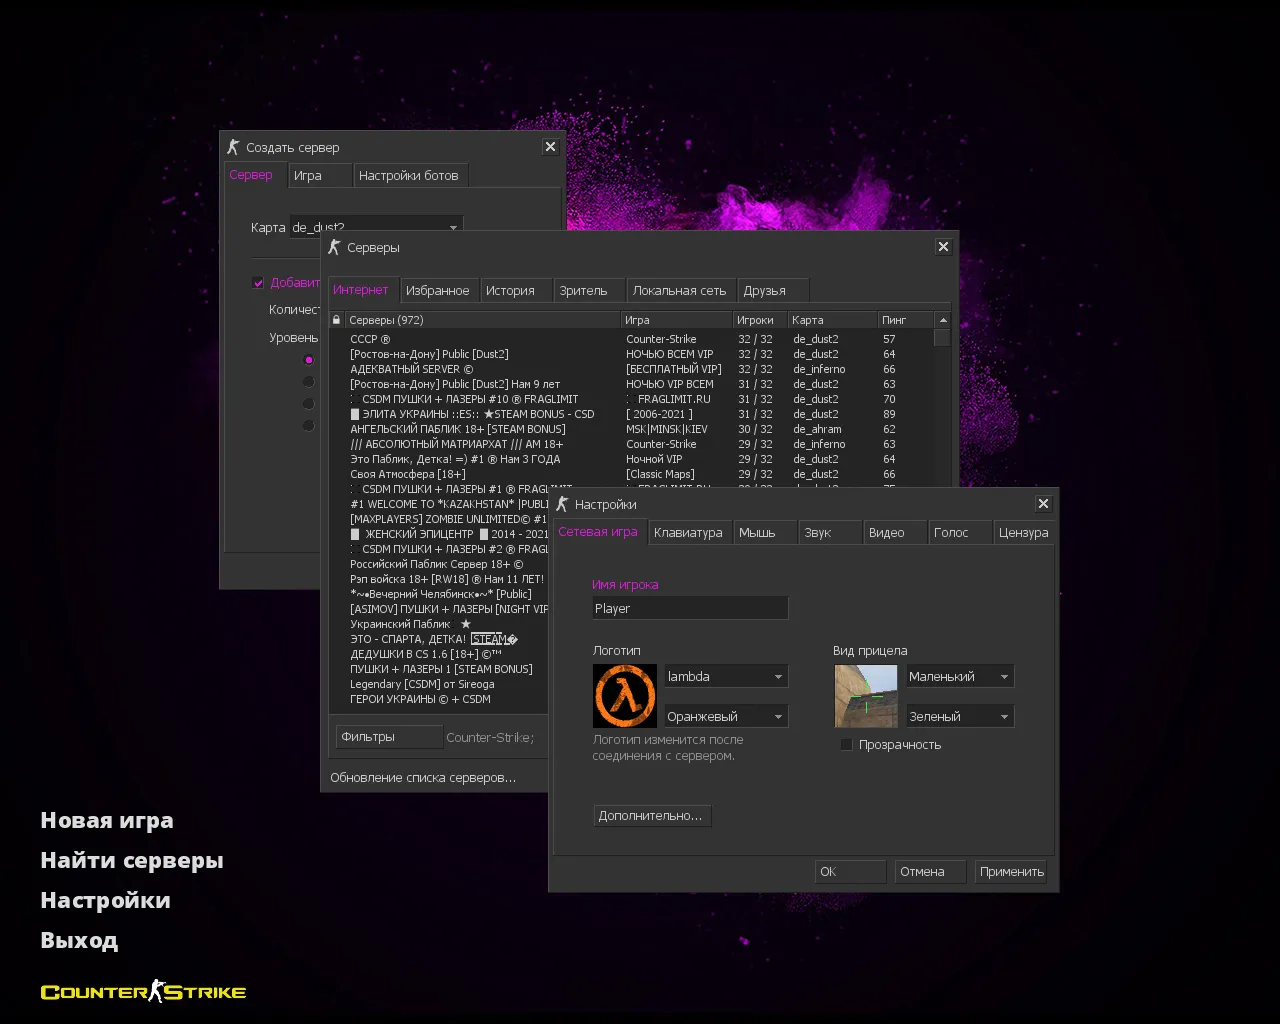1280x1024 pixels.
Task: Open the lambda logo type dropdown
Action: pos(726,677)
